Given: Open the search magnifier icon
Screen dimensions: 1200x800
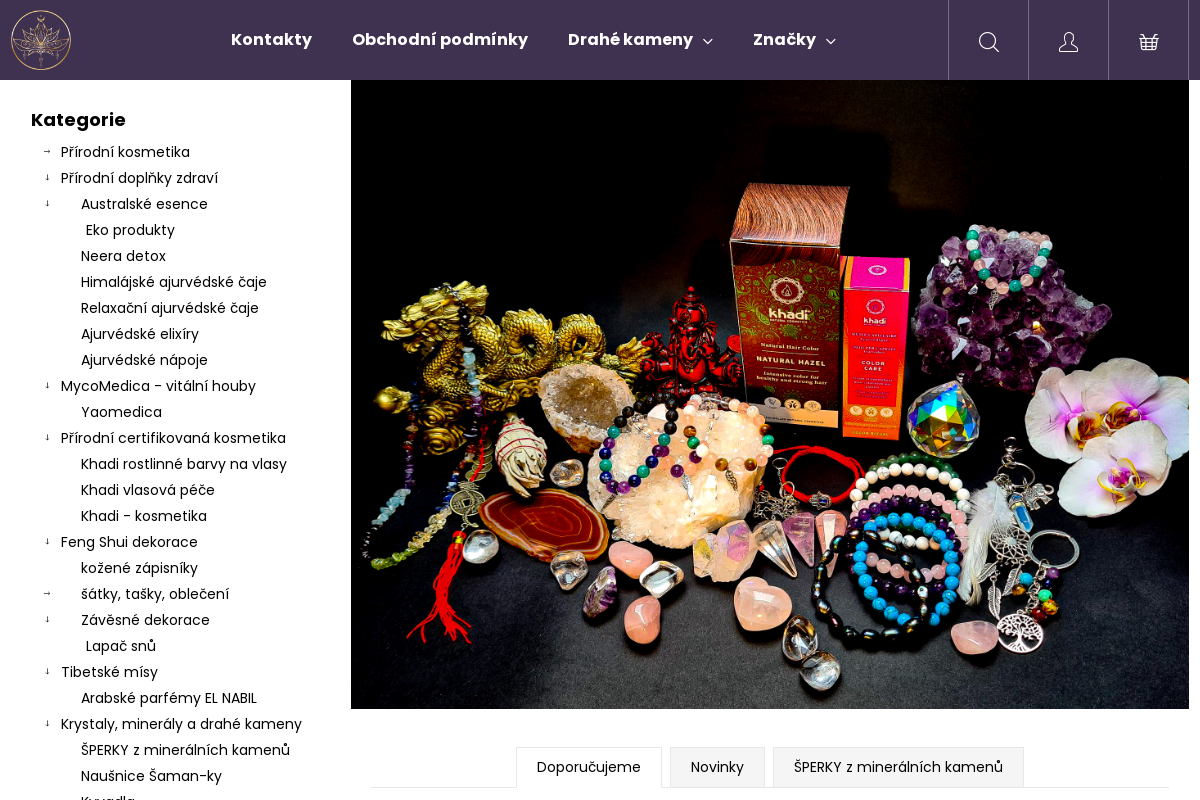Looking at the screenshot, I should (x=988, y=41).
